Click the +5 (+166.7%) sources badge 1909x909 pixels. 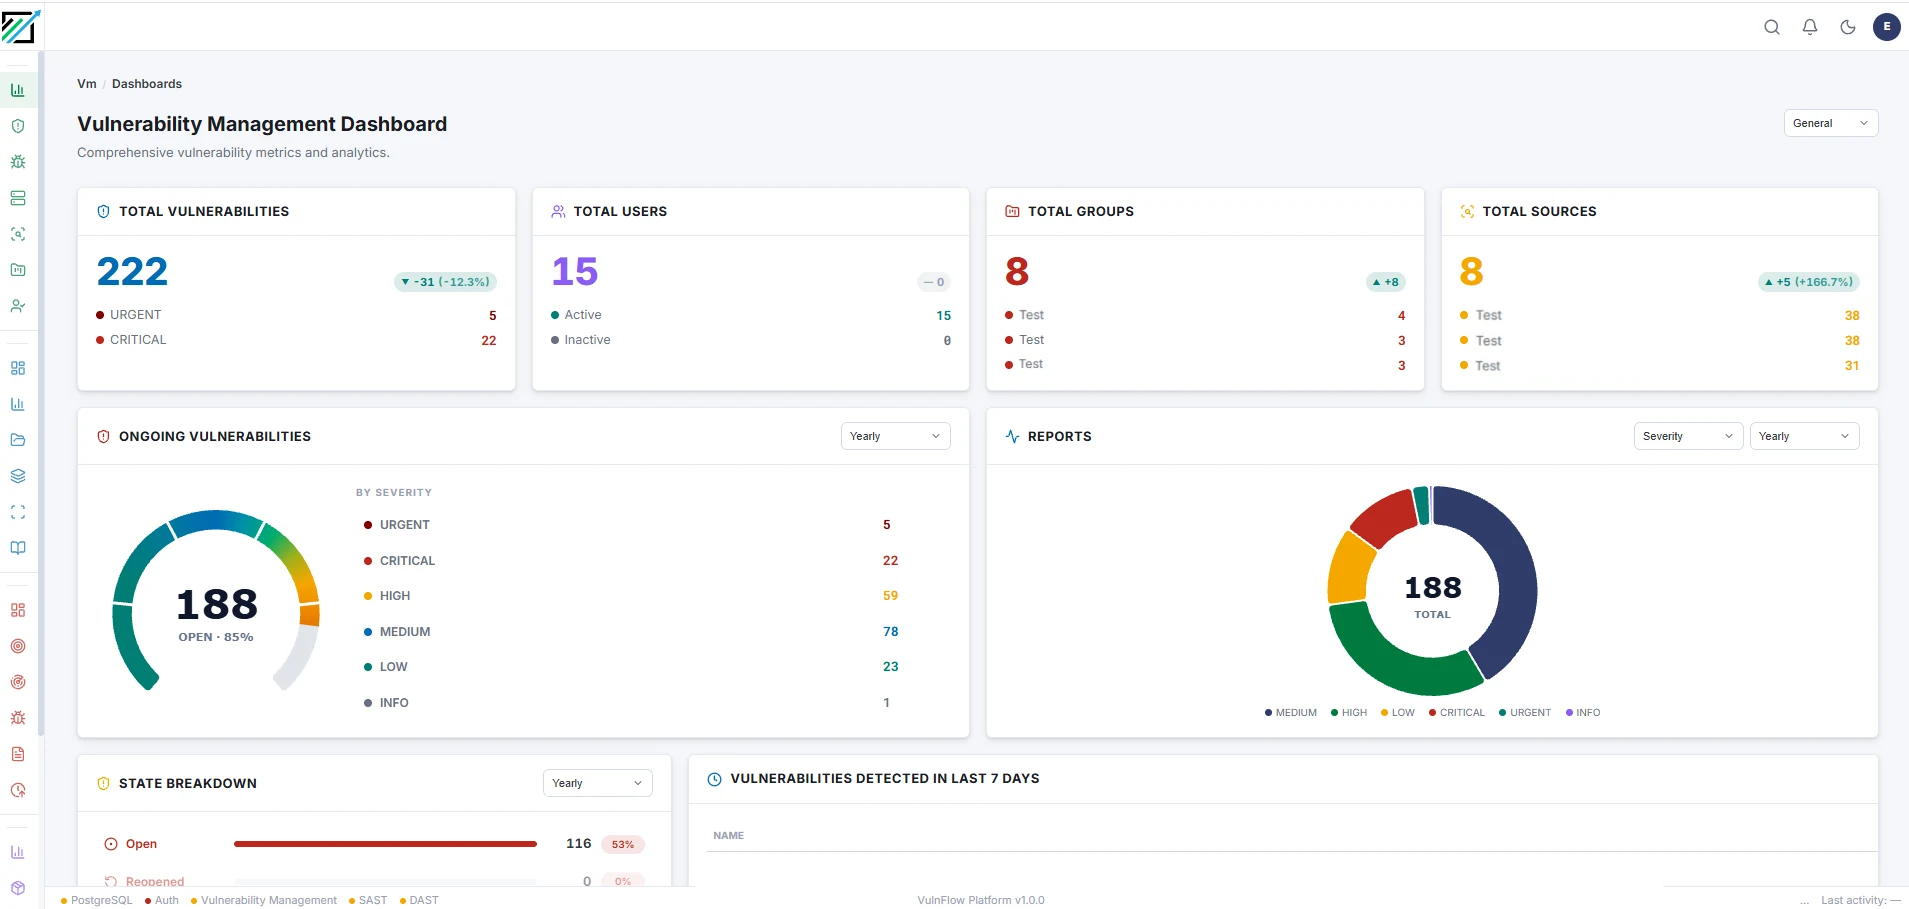pyautogui.click(x=1809, y=282)
